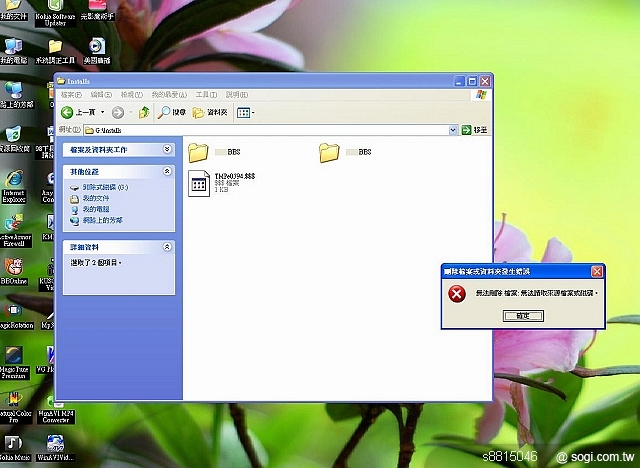This screenshot has width=640, height=468.
Task: Open the first BBS folder
Action: (x=198, y=152)
